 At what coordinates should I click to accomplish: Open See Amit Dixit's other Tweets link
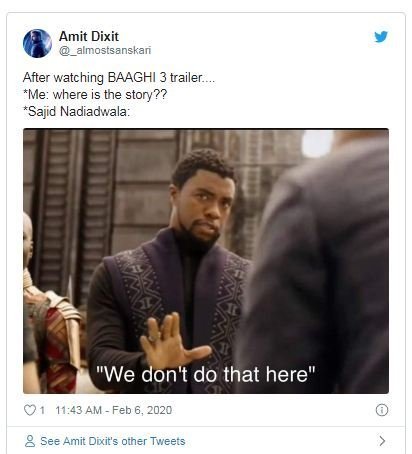tap(112, 441)
